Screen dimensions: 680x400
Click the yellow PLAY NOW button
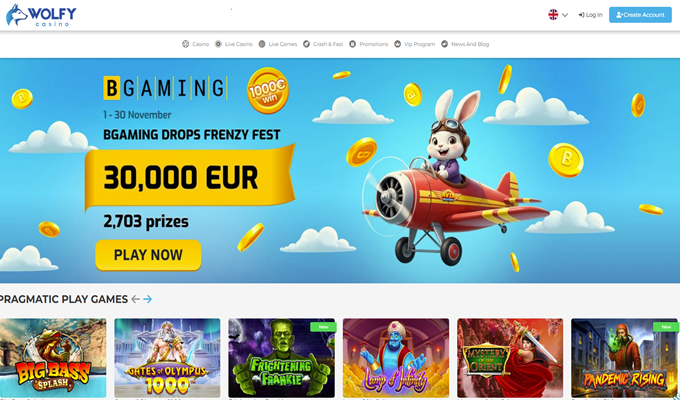point(148,255)
